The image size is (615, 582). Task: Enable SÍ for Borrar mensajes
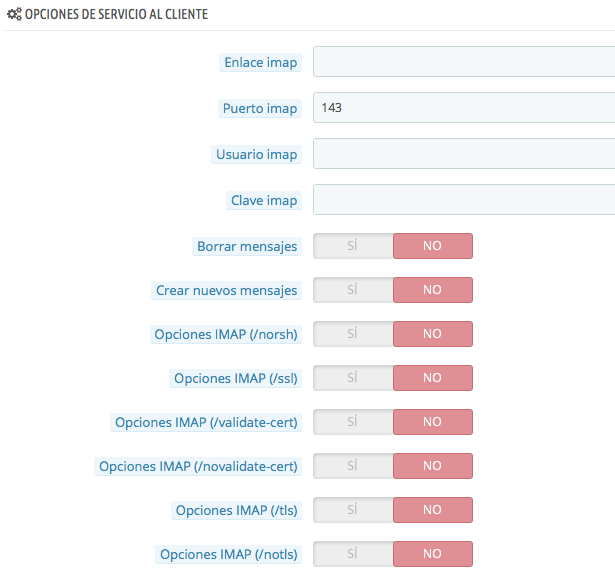(353, 246)
